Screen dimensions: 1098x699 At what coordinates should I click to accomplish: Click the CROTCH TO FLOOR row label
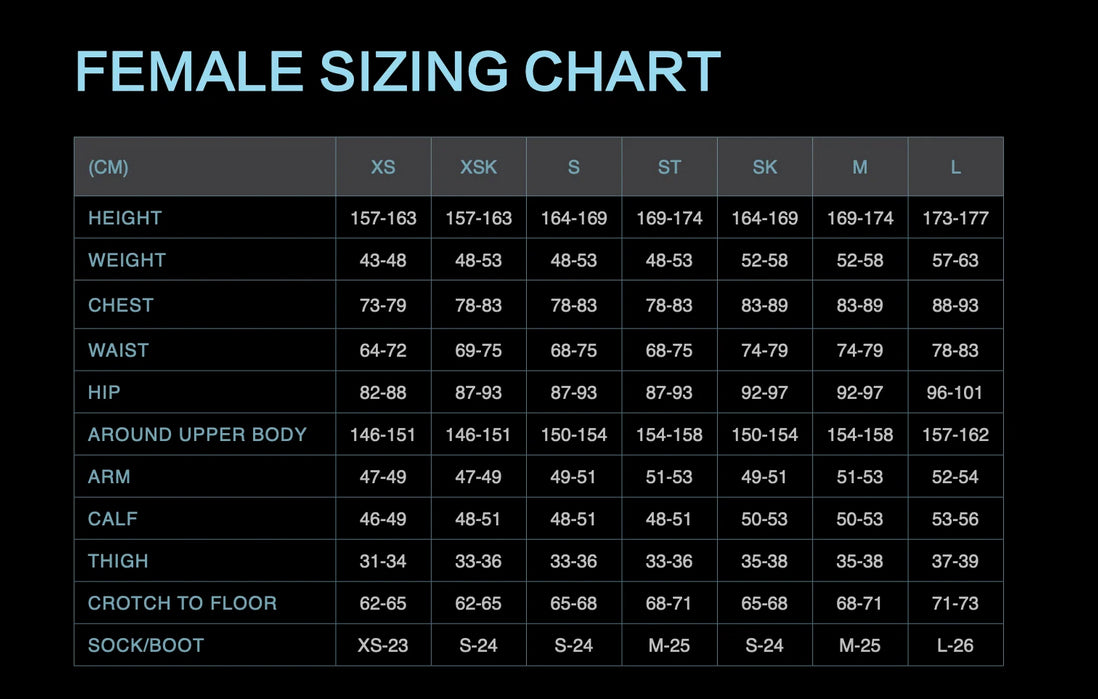[x=182, y=603]
